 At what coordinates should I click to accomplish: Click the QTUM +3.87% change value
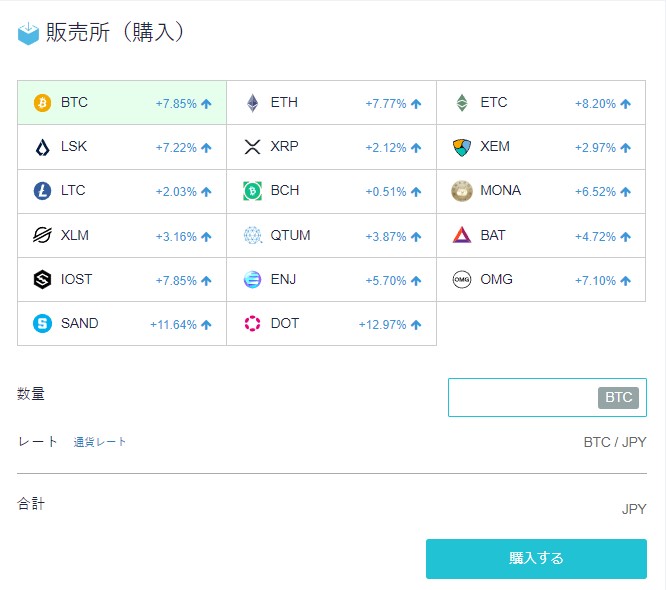(x=386, y=237)
